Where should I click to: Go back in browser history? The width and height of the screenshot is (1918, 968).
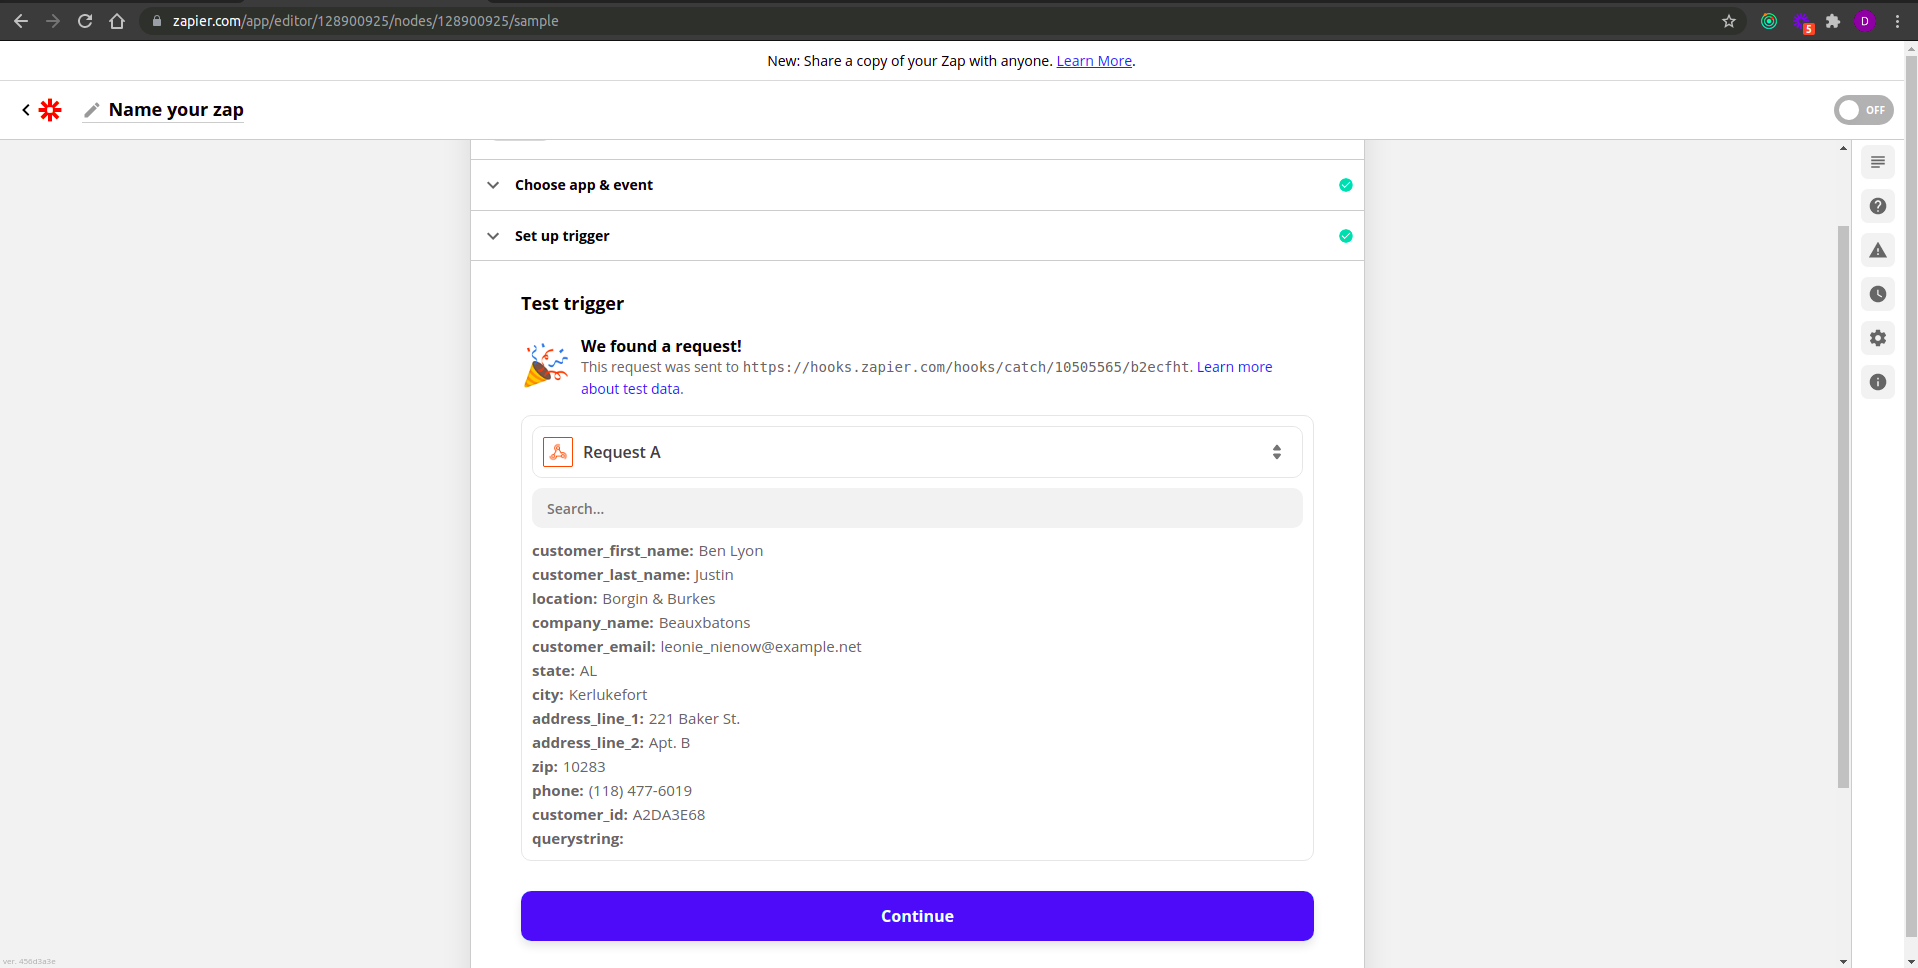tap(21, 21)
